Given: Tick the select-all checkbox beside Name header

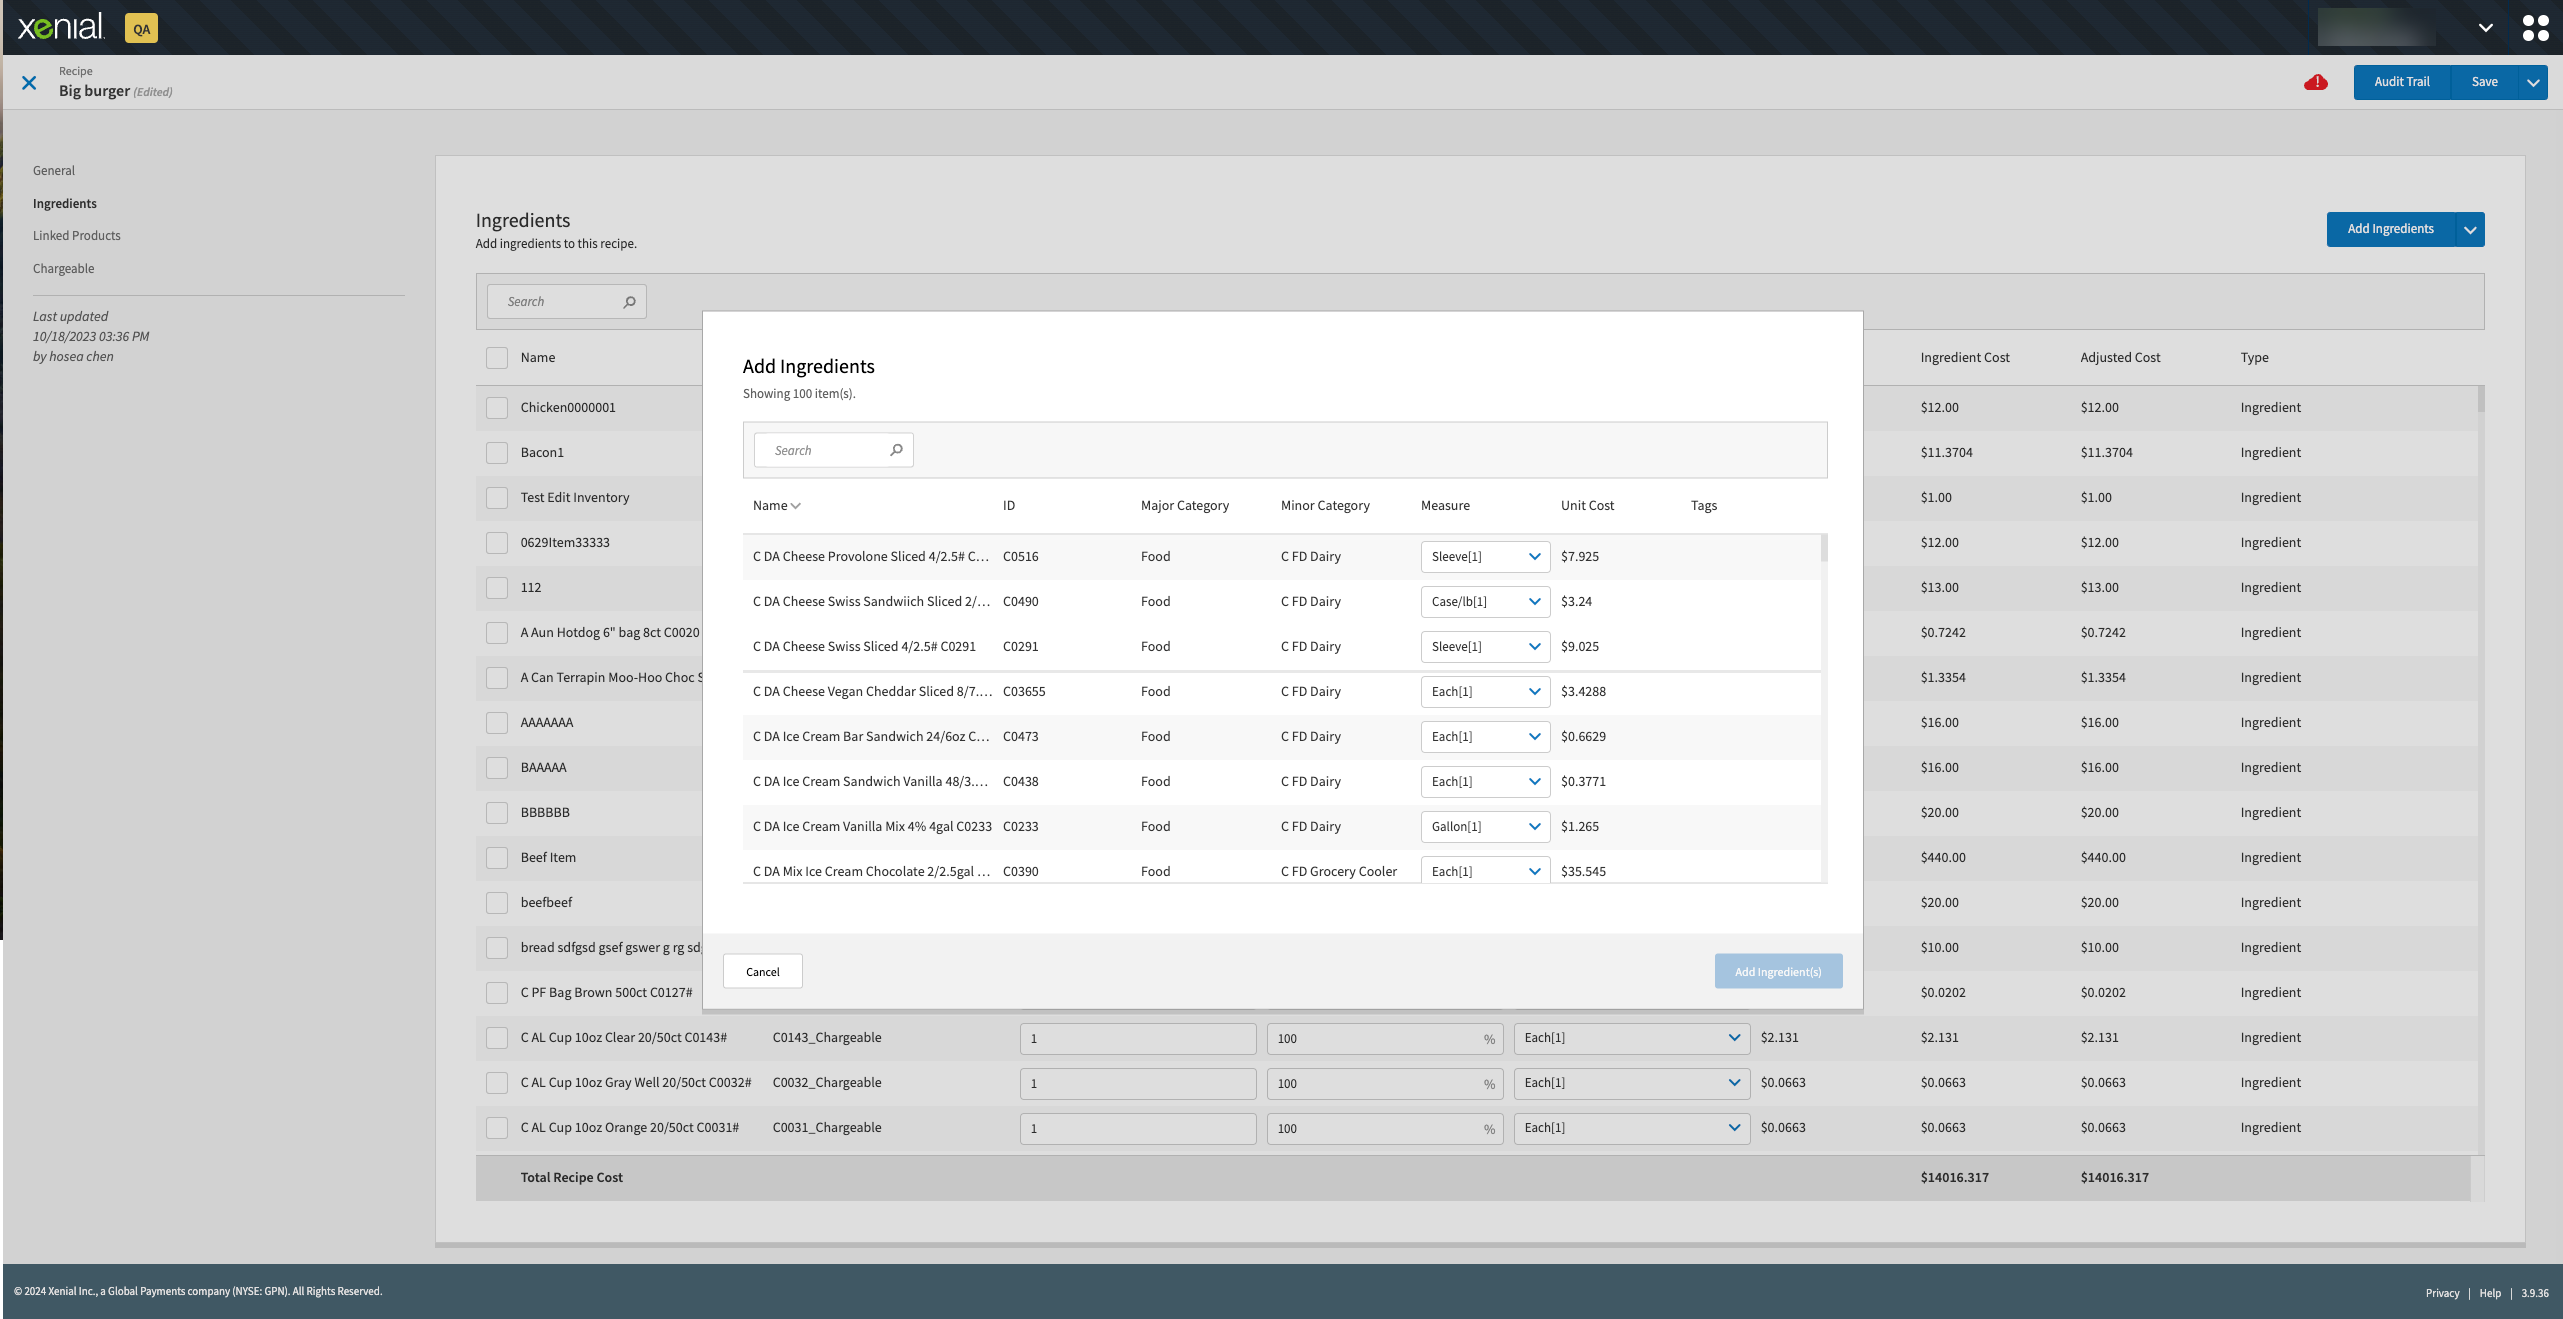Looking at the screenshot, I should coord(497,358).
